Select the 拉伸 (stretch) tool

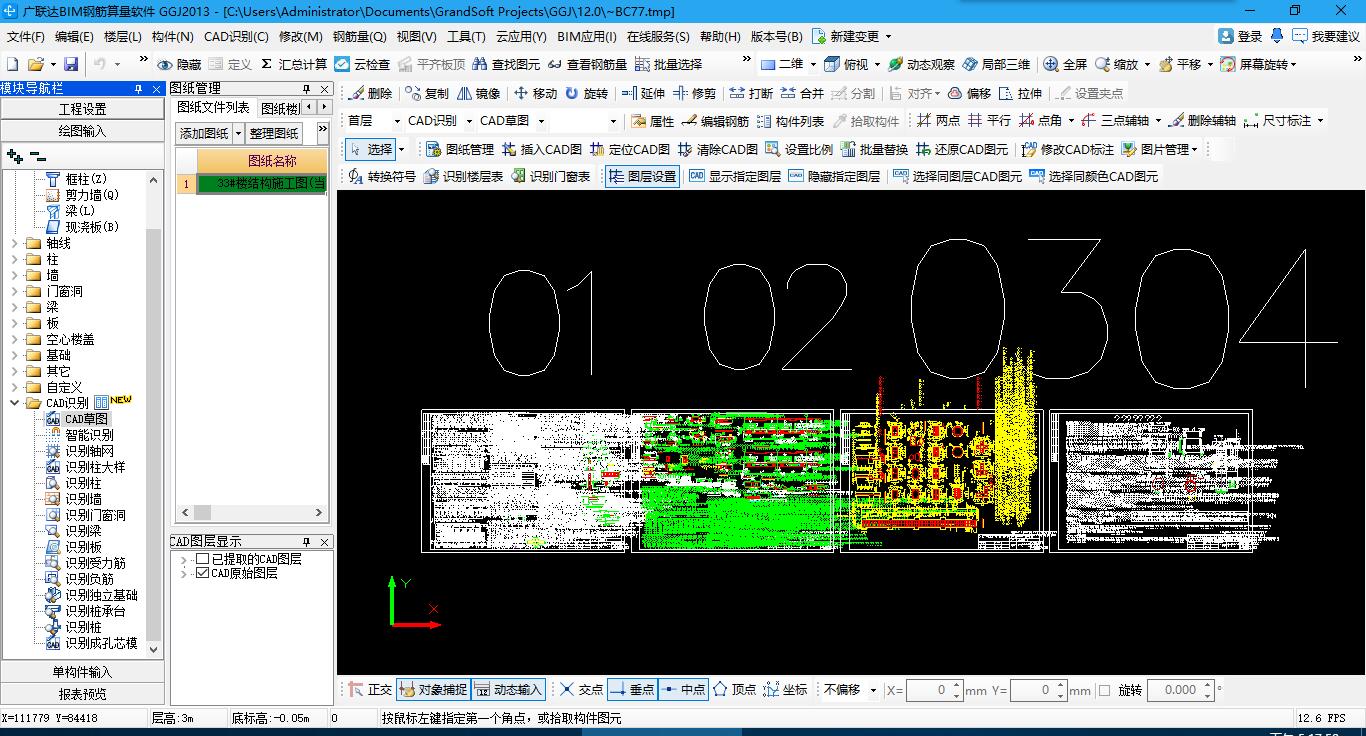coord(1020,93)
